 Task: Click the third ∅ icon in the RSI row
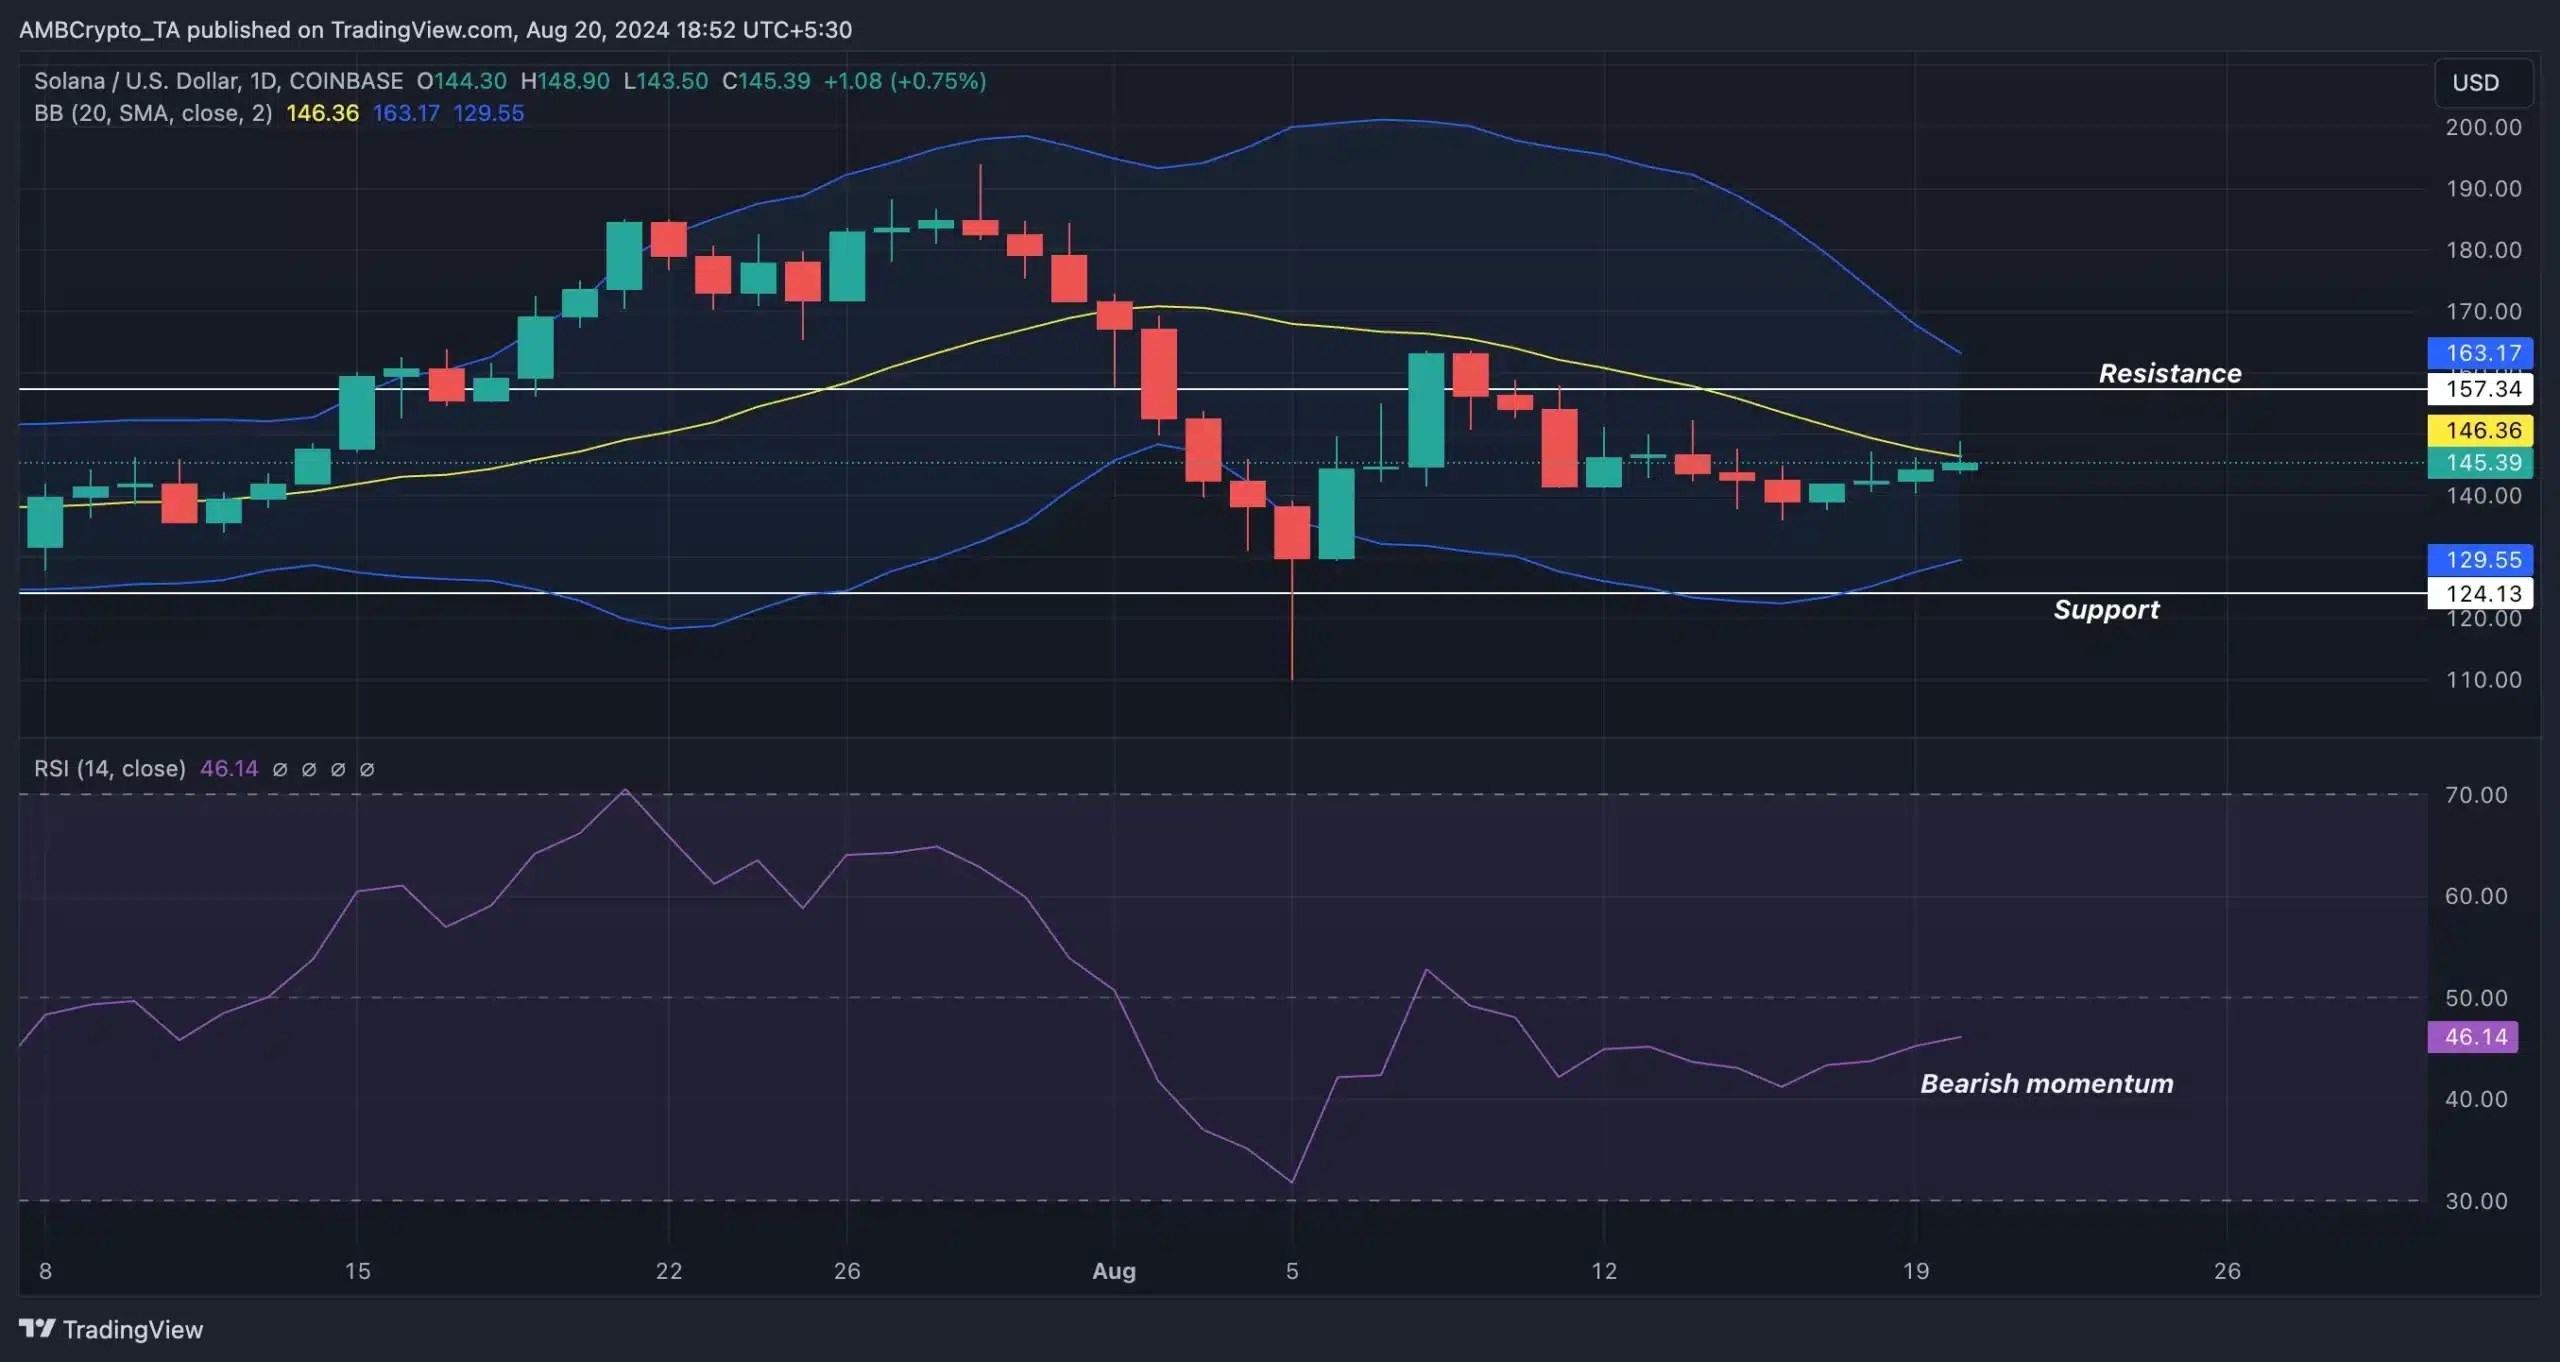coord(339,769)
